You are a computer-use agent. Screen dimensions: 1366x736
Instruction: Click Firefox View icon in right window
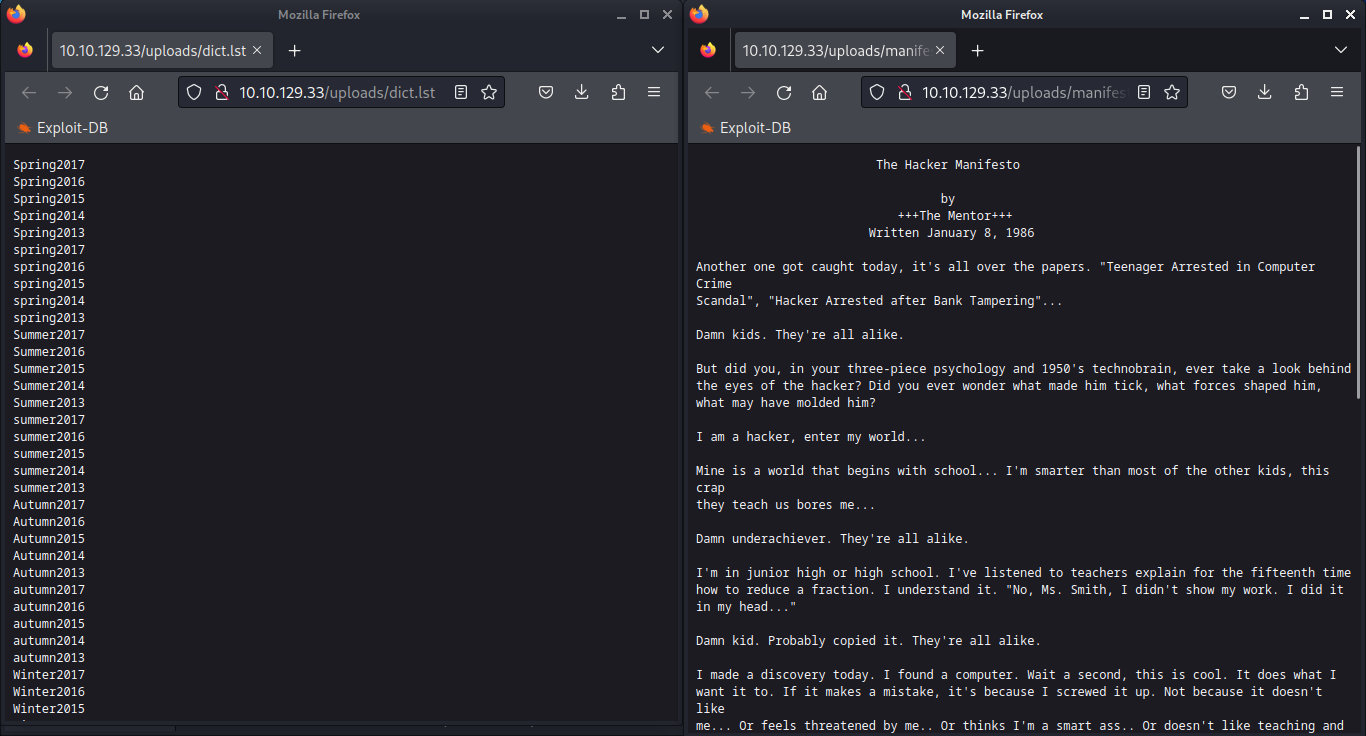tap(708, 50)
